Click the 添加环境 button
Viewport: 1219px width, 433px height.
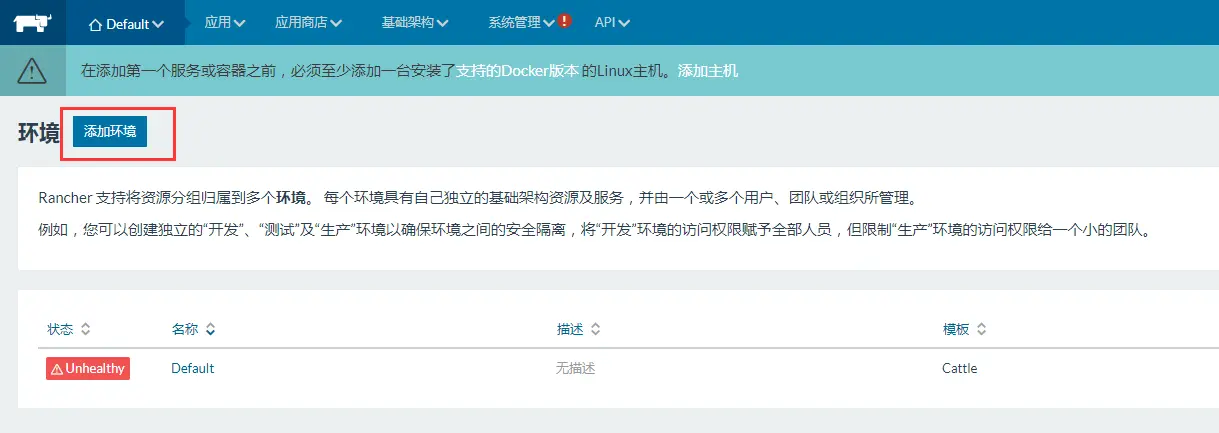pyautogui.click(x=110, y=131)
